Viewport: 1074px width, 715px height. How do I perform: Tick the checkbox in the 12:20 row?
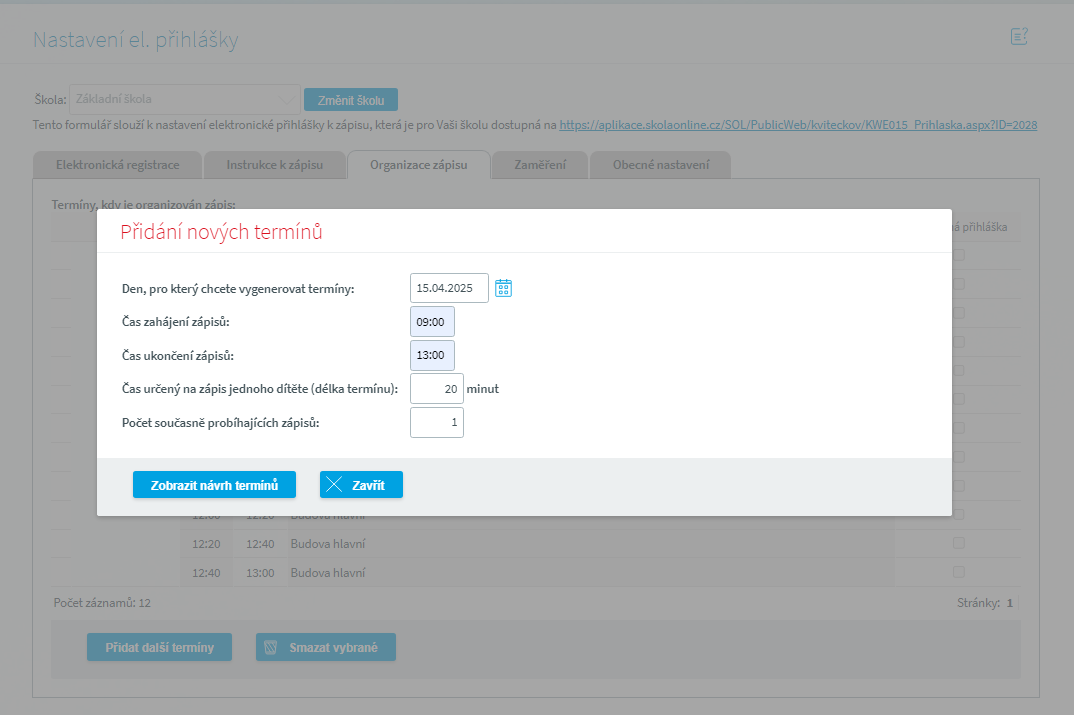958,543
